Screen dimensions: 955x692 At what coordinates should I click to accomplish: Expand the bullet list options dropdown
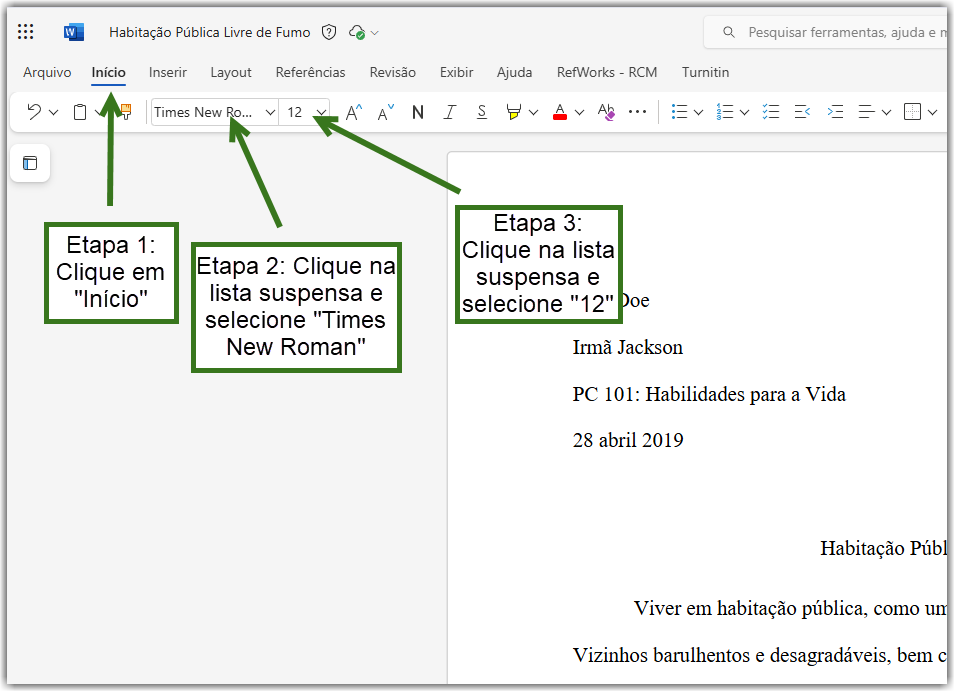tap(699, 112)
